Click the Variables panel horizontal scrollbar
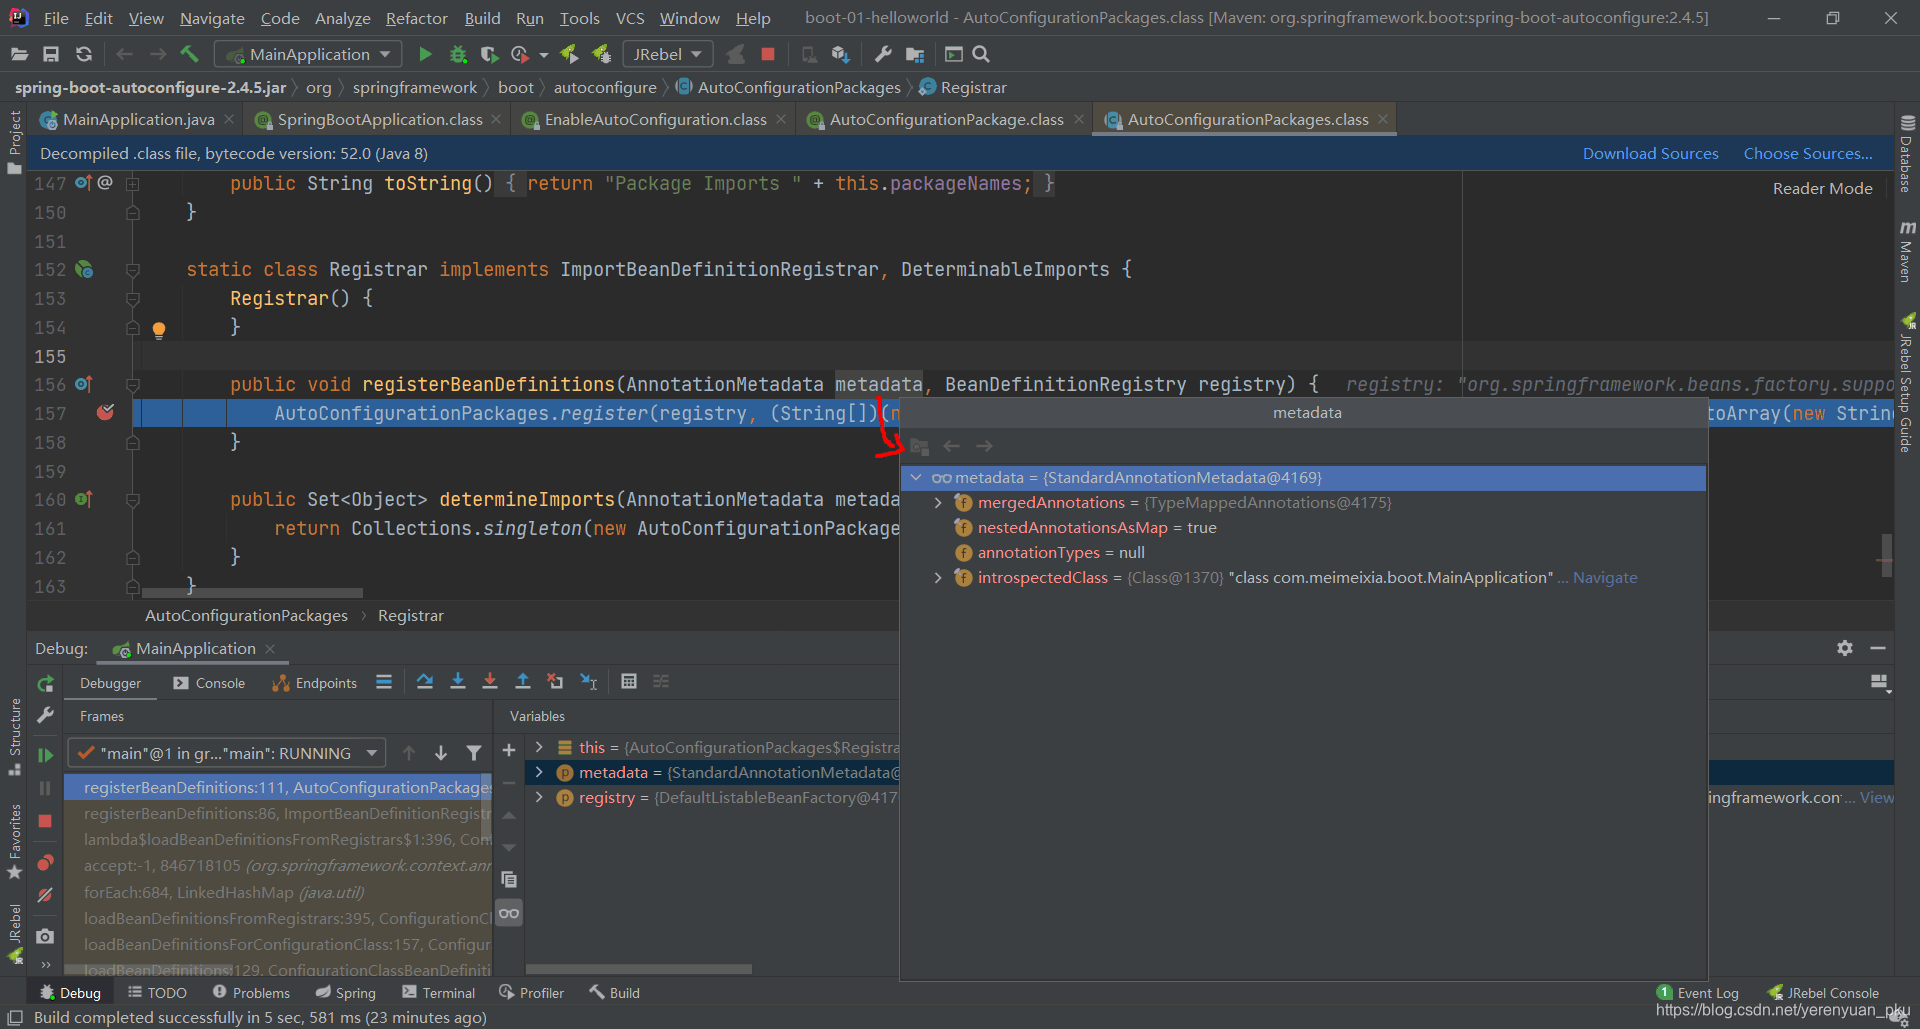The height and width of the screenshot is (1029, 1920). coord(639,969)
